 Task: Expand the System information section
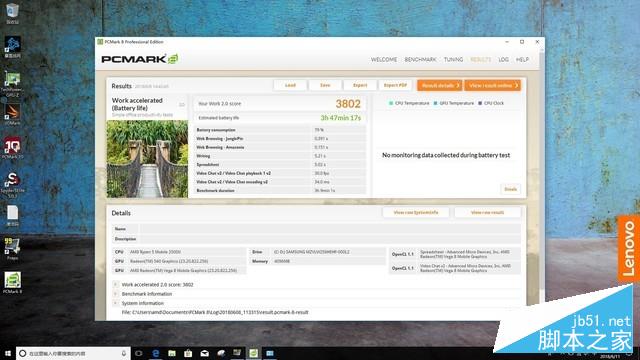(116, 303)
